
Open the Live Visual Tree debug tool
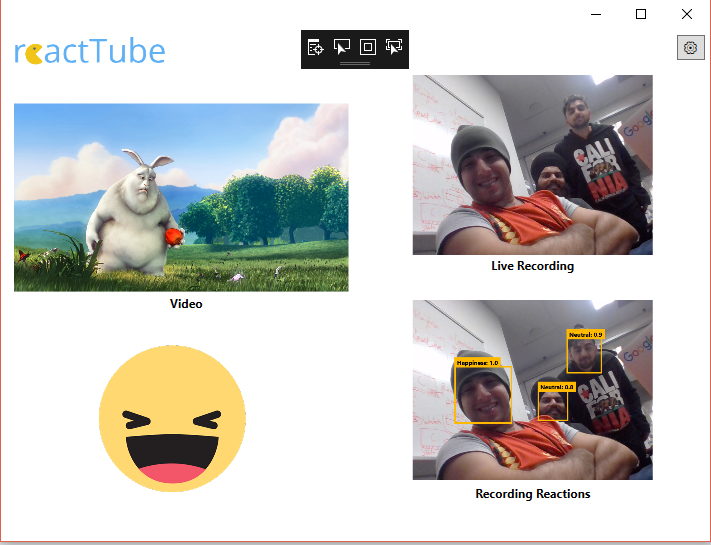[315, 47]
